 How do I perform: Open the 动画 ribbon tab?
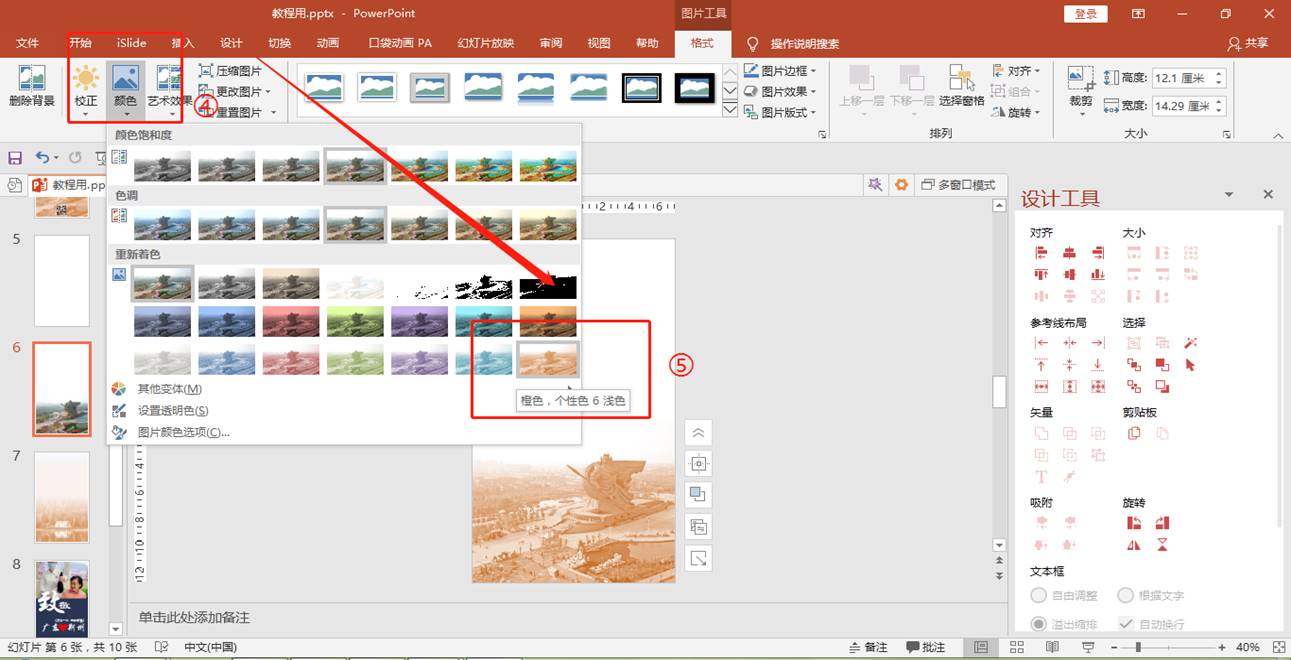(x=327, y=43)
